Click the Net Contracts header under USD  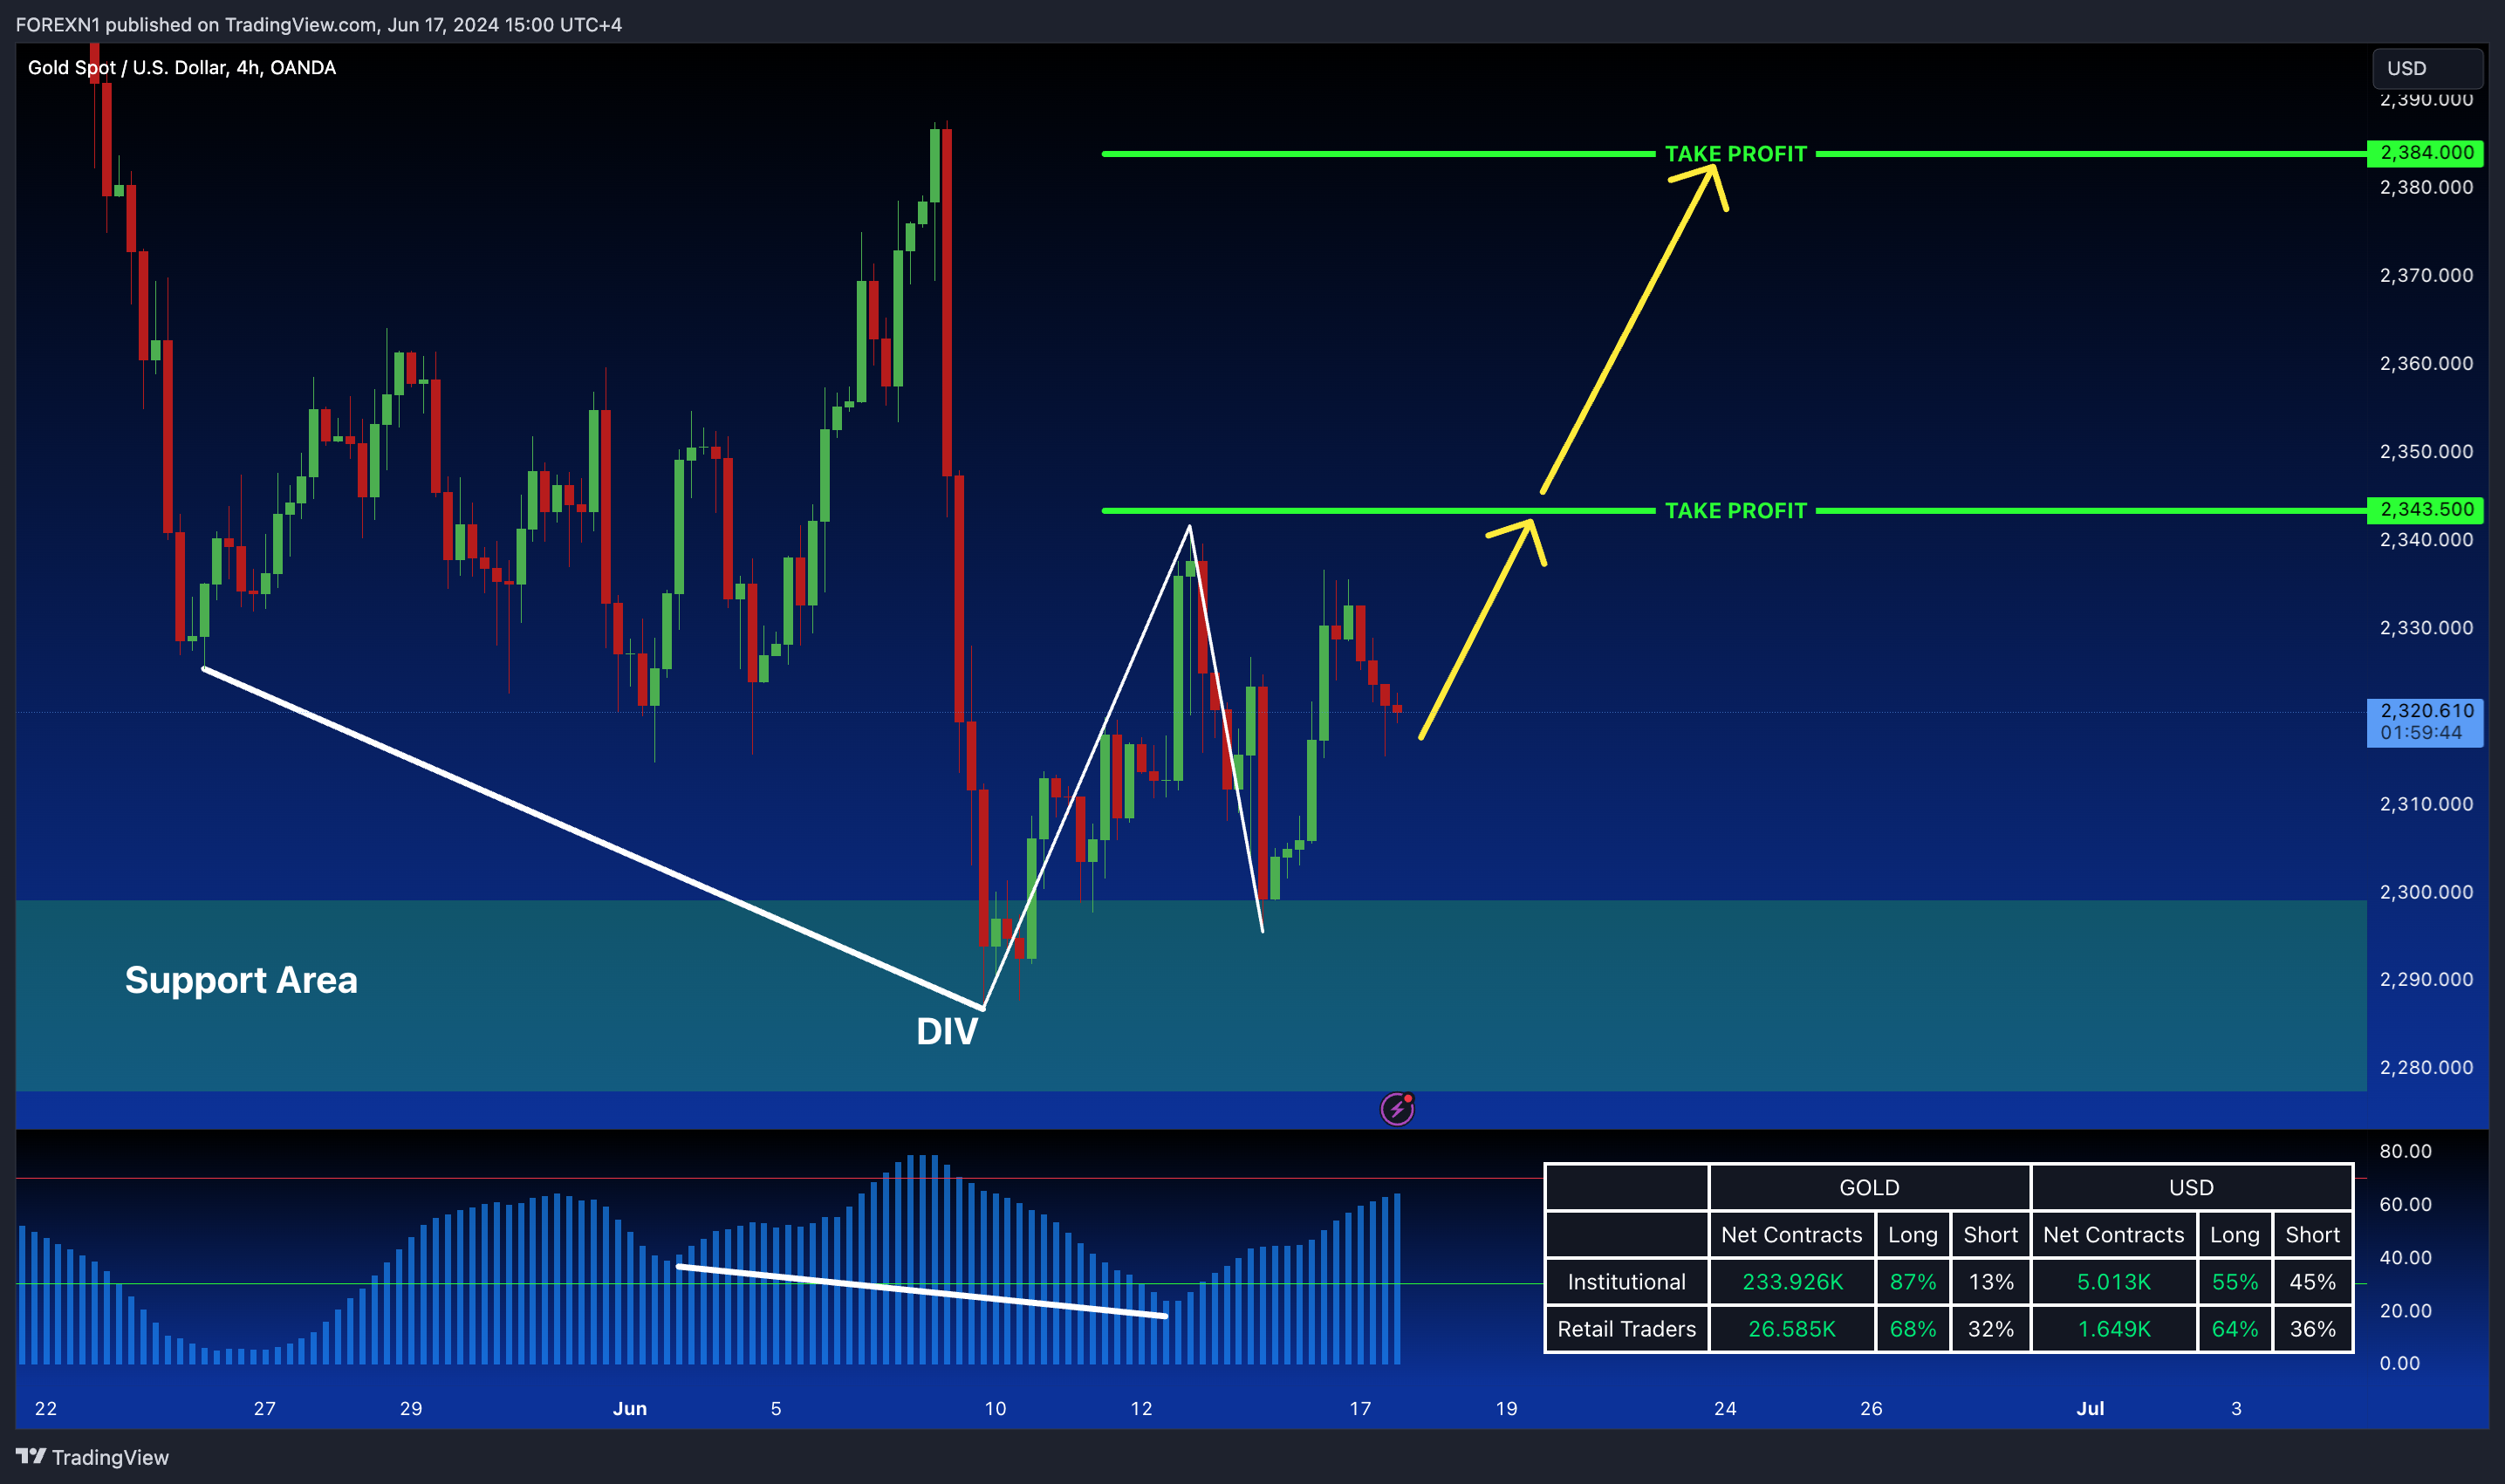point(2114,1235)
